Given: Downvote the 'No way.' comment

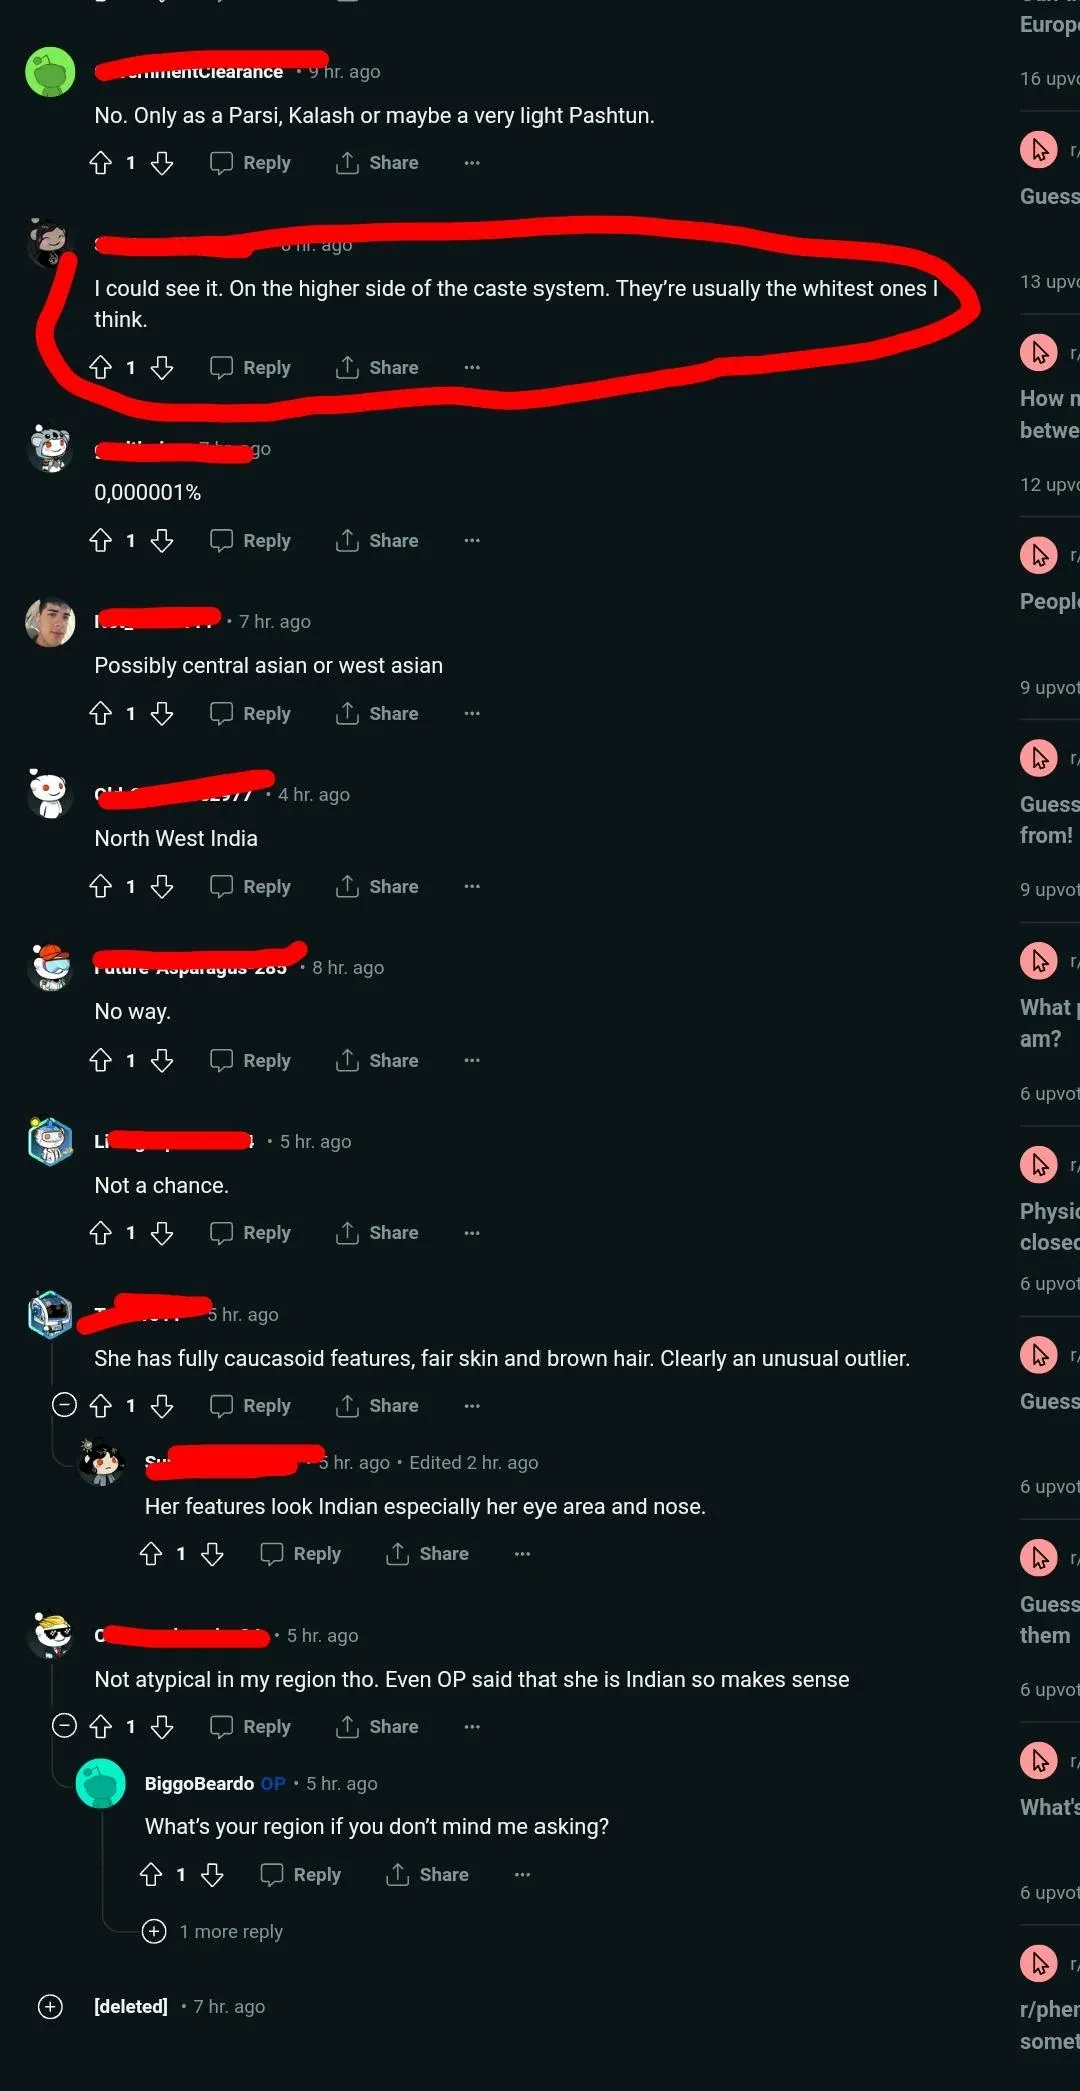Looking at the screenshot, I should click(x=162, y=1060).
